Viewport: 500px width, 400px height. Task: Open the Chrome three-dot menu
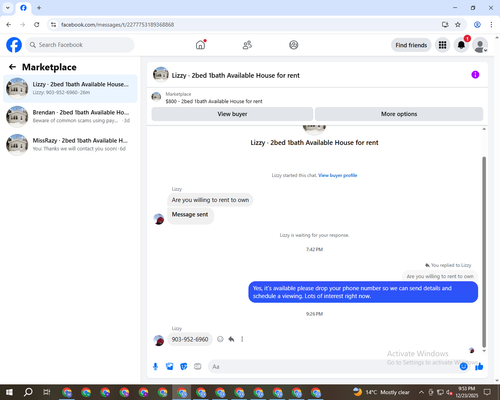point(491,25)
